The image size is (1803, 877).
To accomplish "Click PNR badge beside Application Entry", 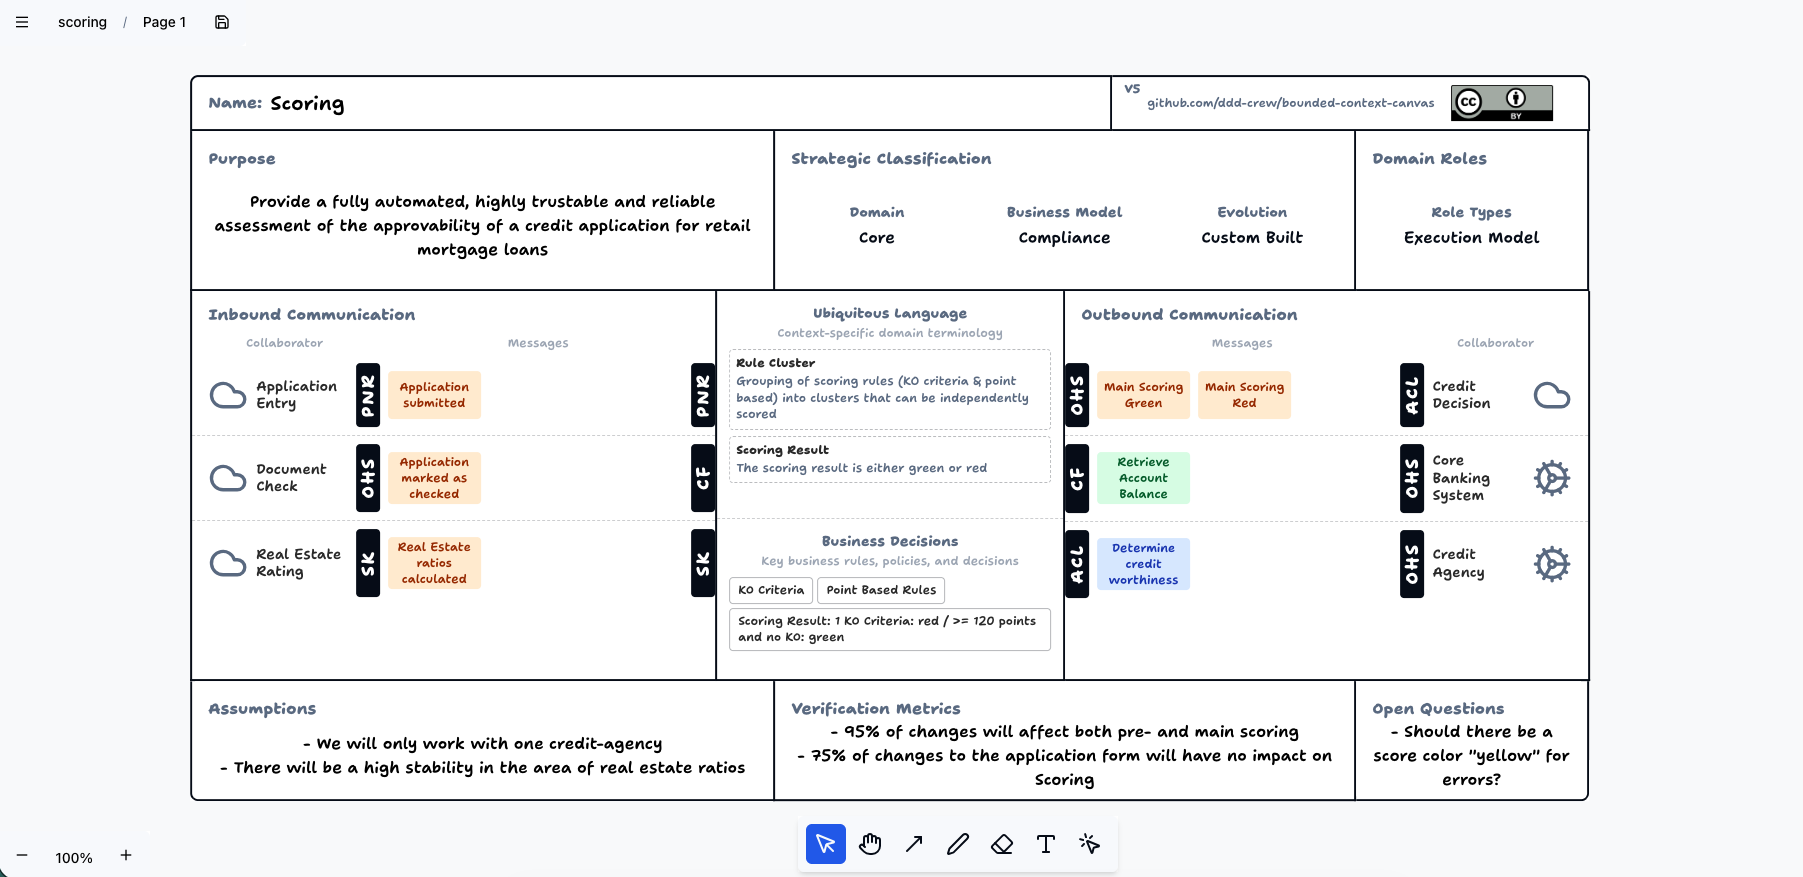I will [368, 395].
